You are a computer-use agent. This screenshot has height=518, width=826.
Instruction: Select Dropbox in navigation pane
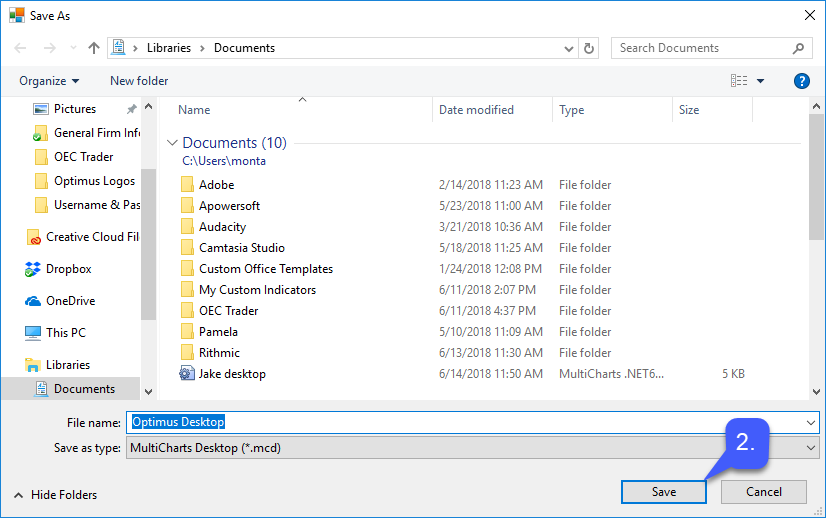click(58, 269)
